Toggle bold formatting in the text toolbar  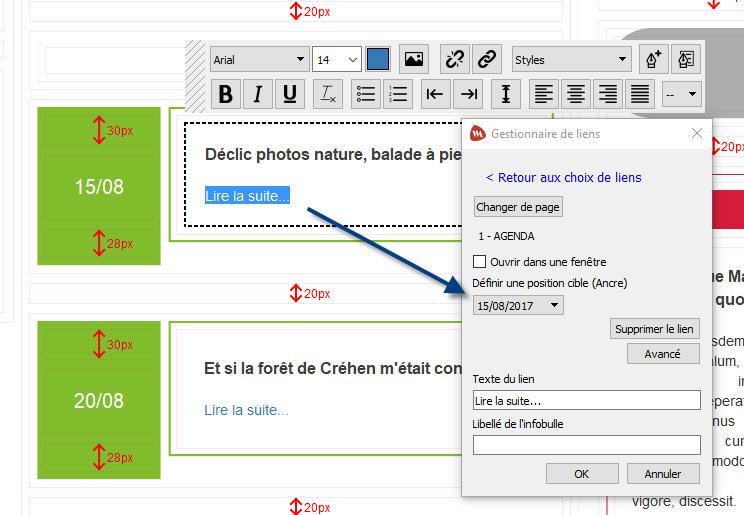click(226, 95)
